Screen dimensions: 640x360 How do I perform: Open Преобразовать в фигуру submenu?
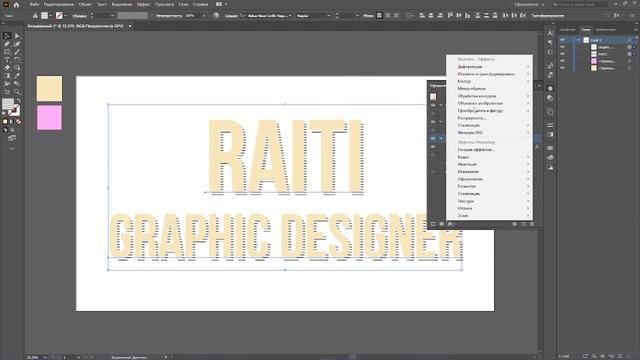pos(489,111)
